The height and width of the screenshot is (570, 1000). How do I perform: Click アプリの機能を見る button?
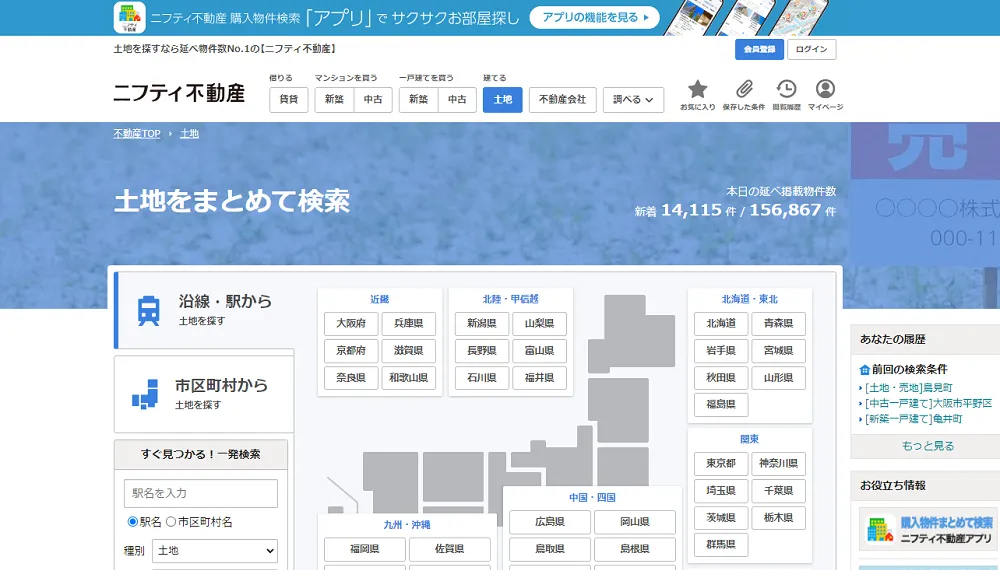tap(594, 17)
